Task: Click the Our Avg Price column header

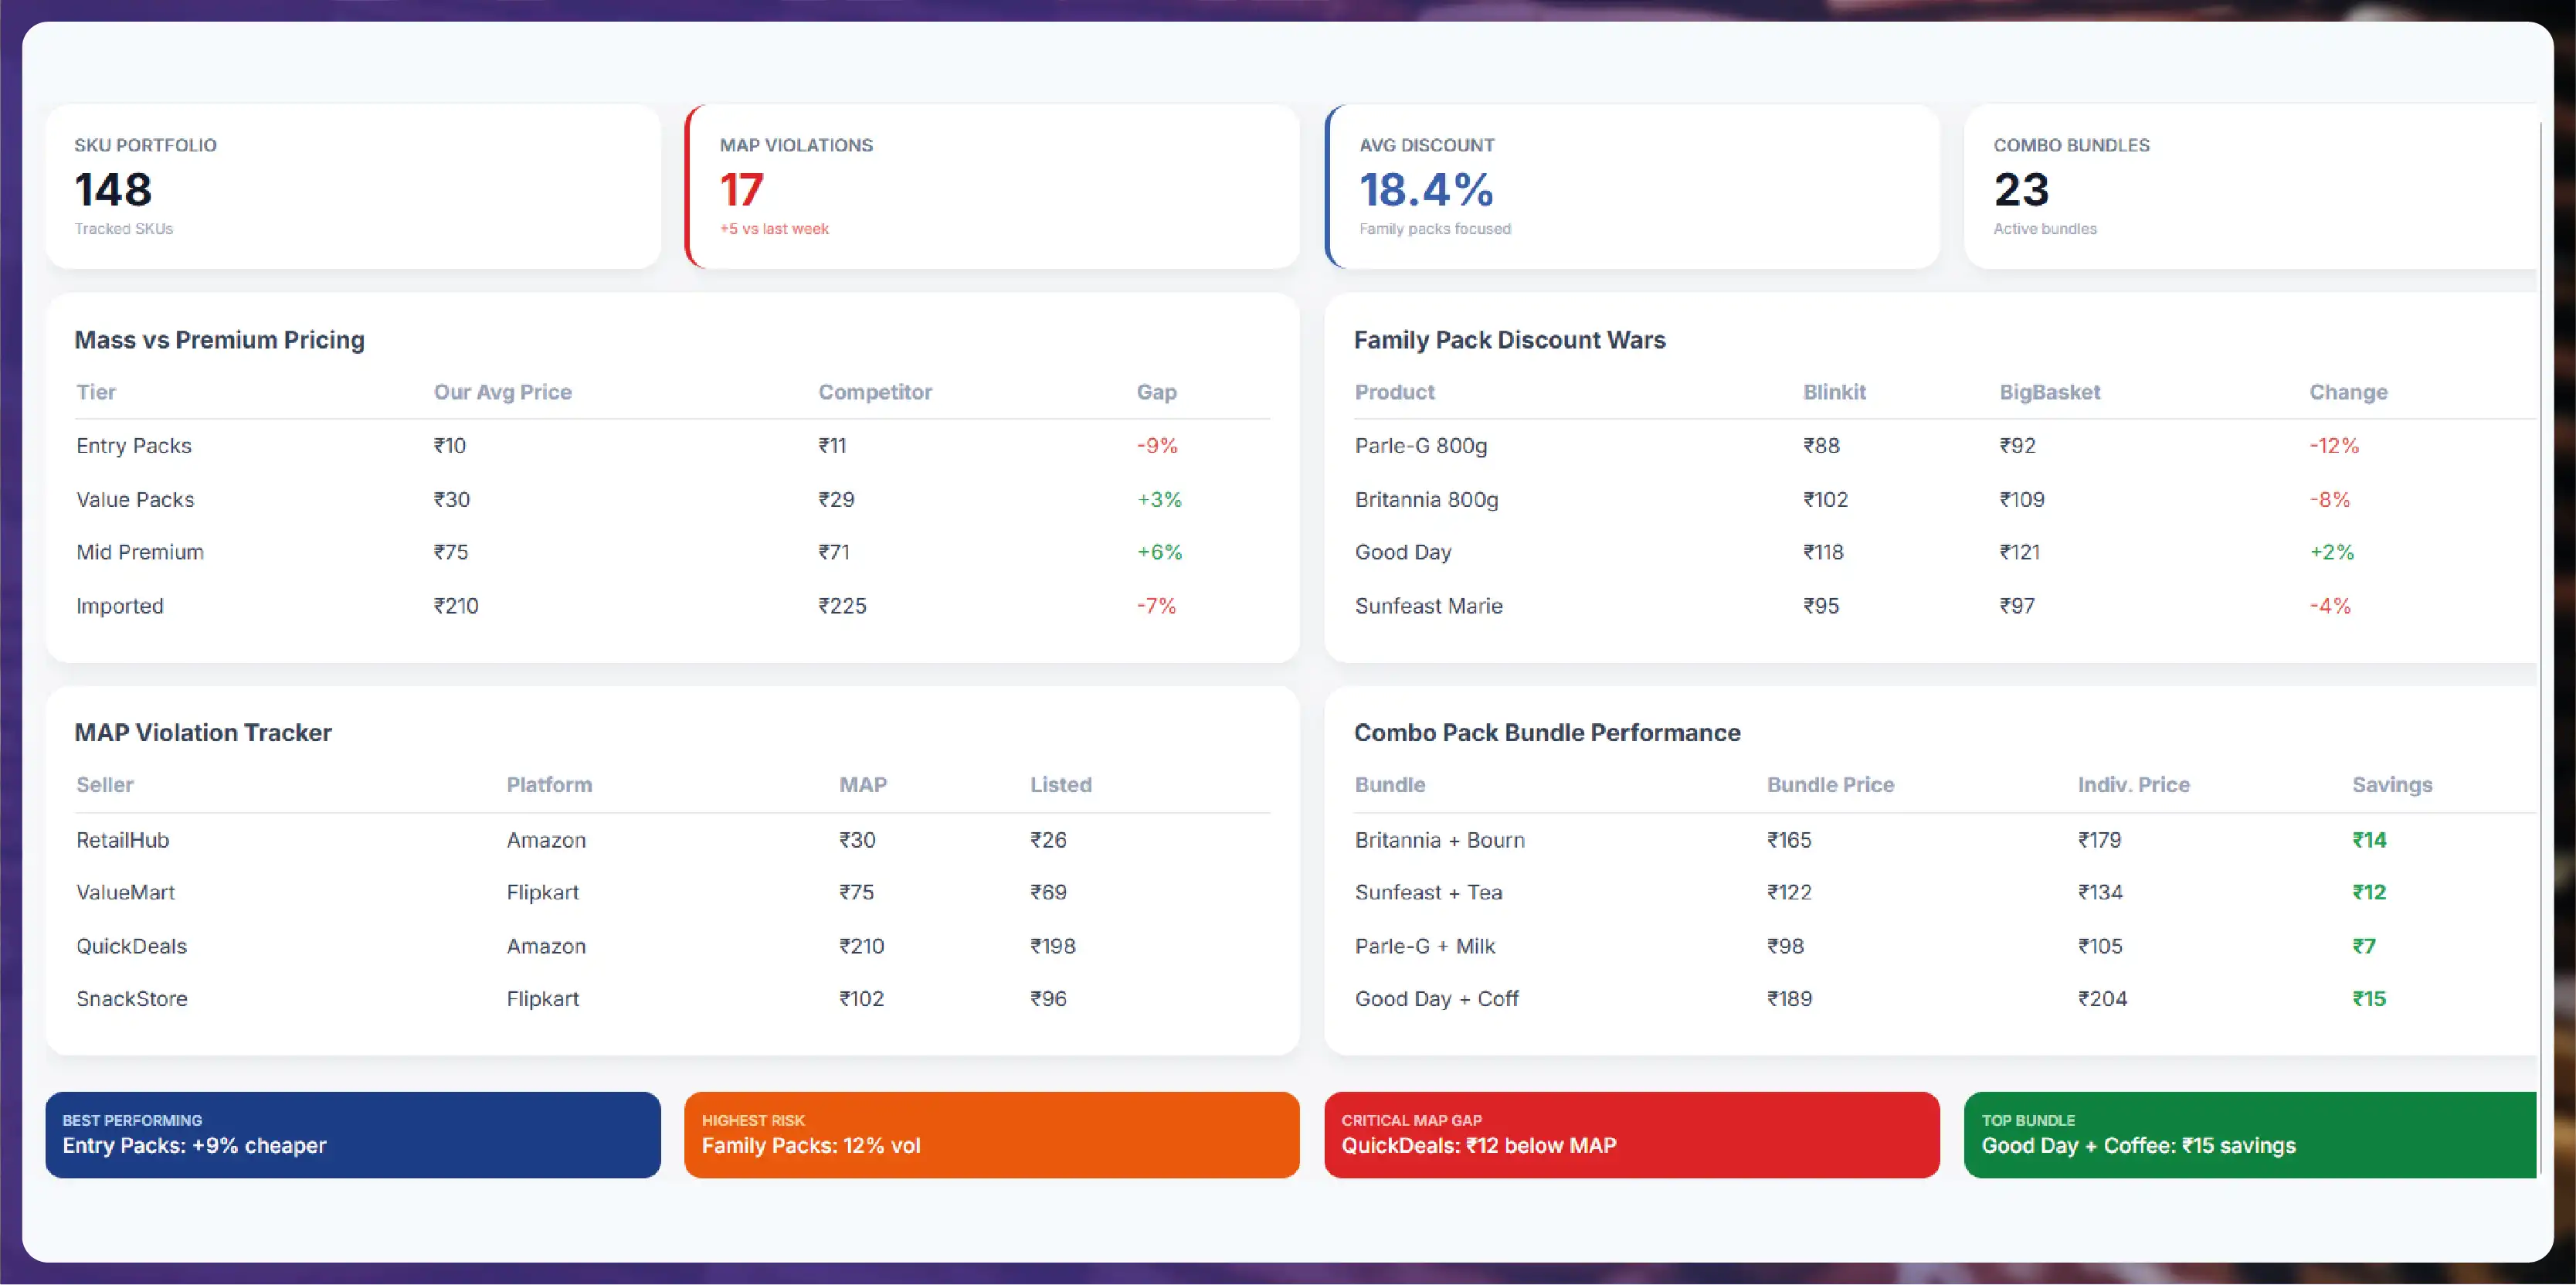Action: (x=502, y=392)
